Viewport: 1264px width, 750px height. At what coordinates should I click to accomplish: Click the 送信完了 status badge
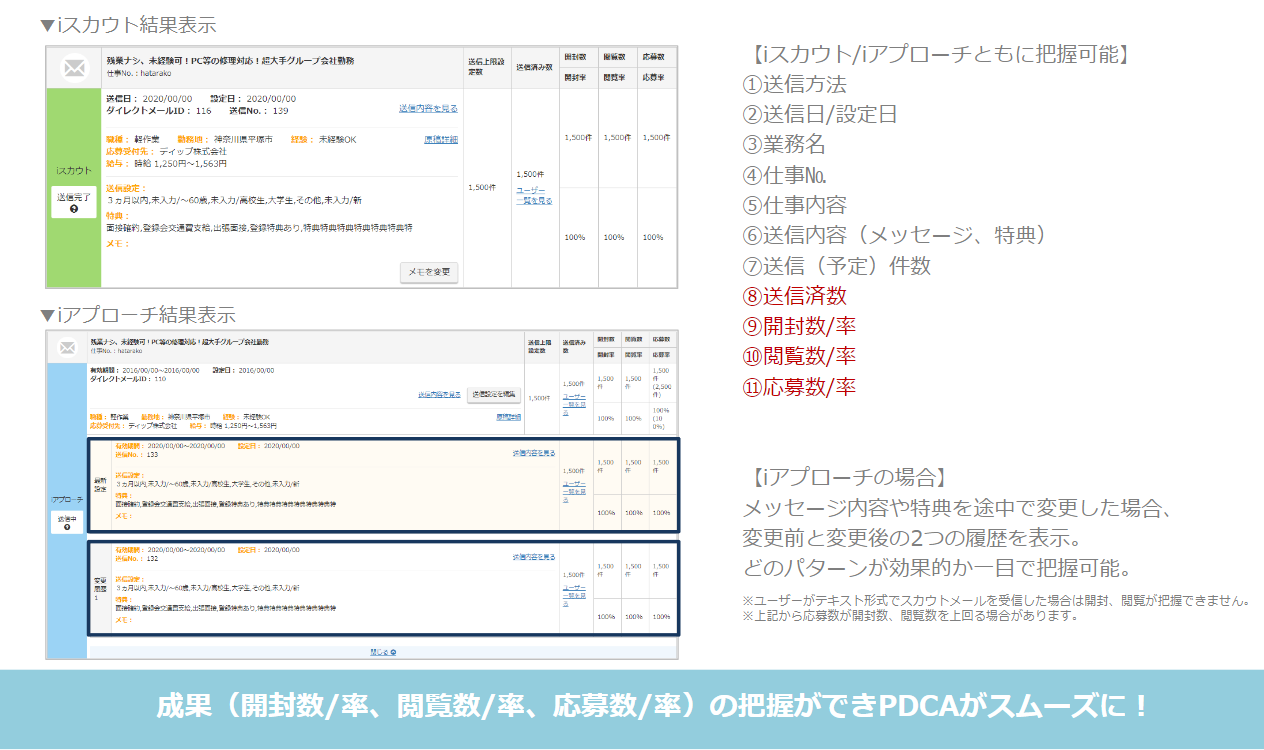click(72, 199)
